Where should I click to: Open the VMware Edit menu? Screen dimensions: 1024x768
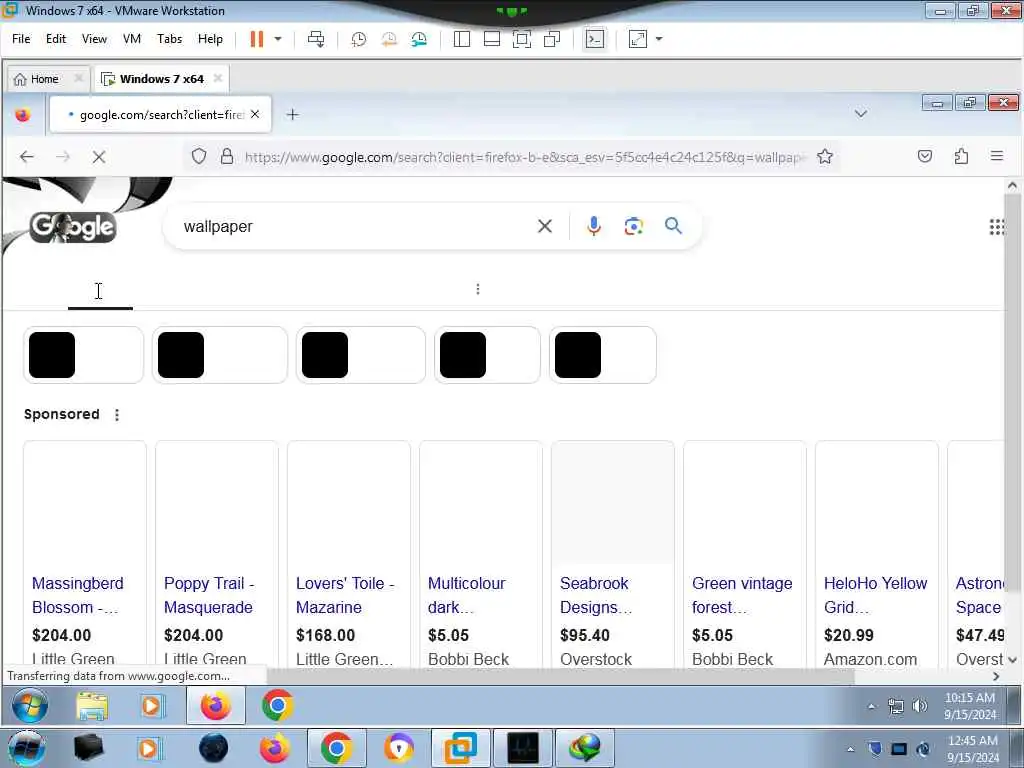coord(56,39)
